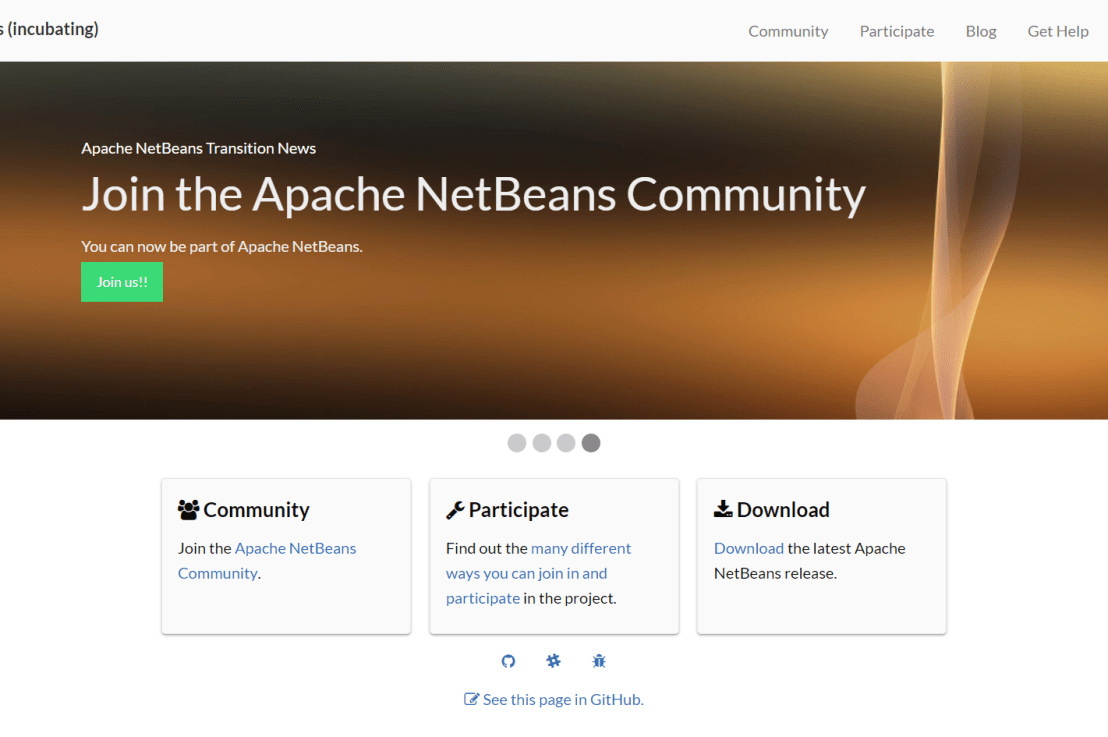
Task: Click the edit-page pencil icon
Action: click(x=471, y=699)
